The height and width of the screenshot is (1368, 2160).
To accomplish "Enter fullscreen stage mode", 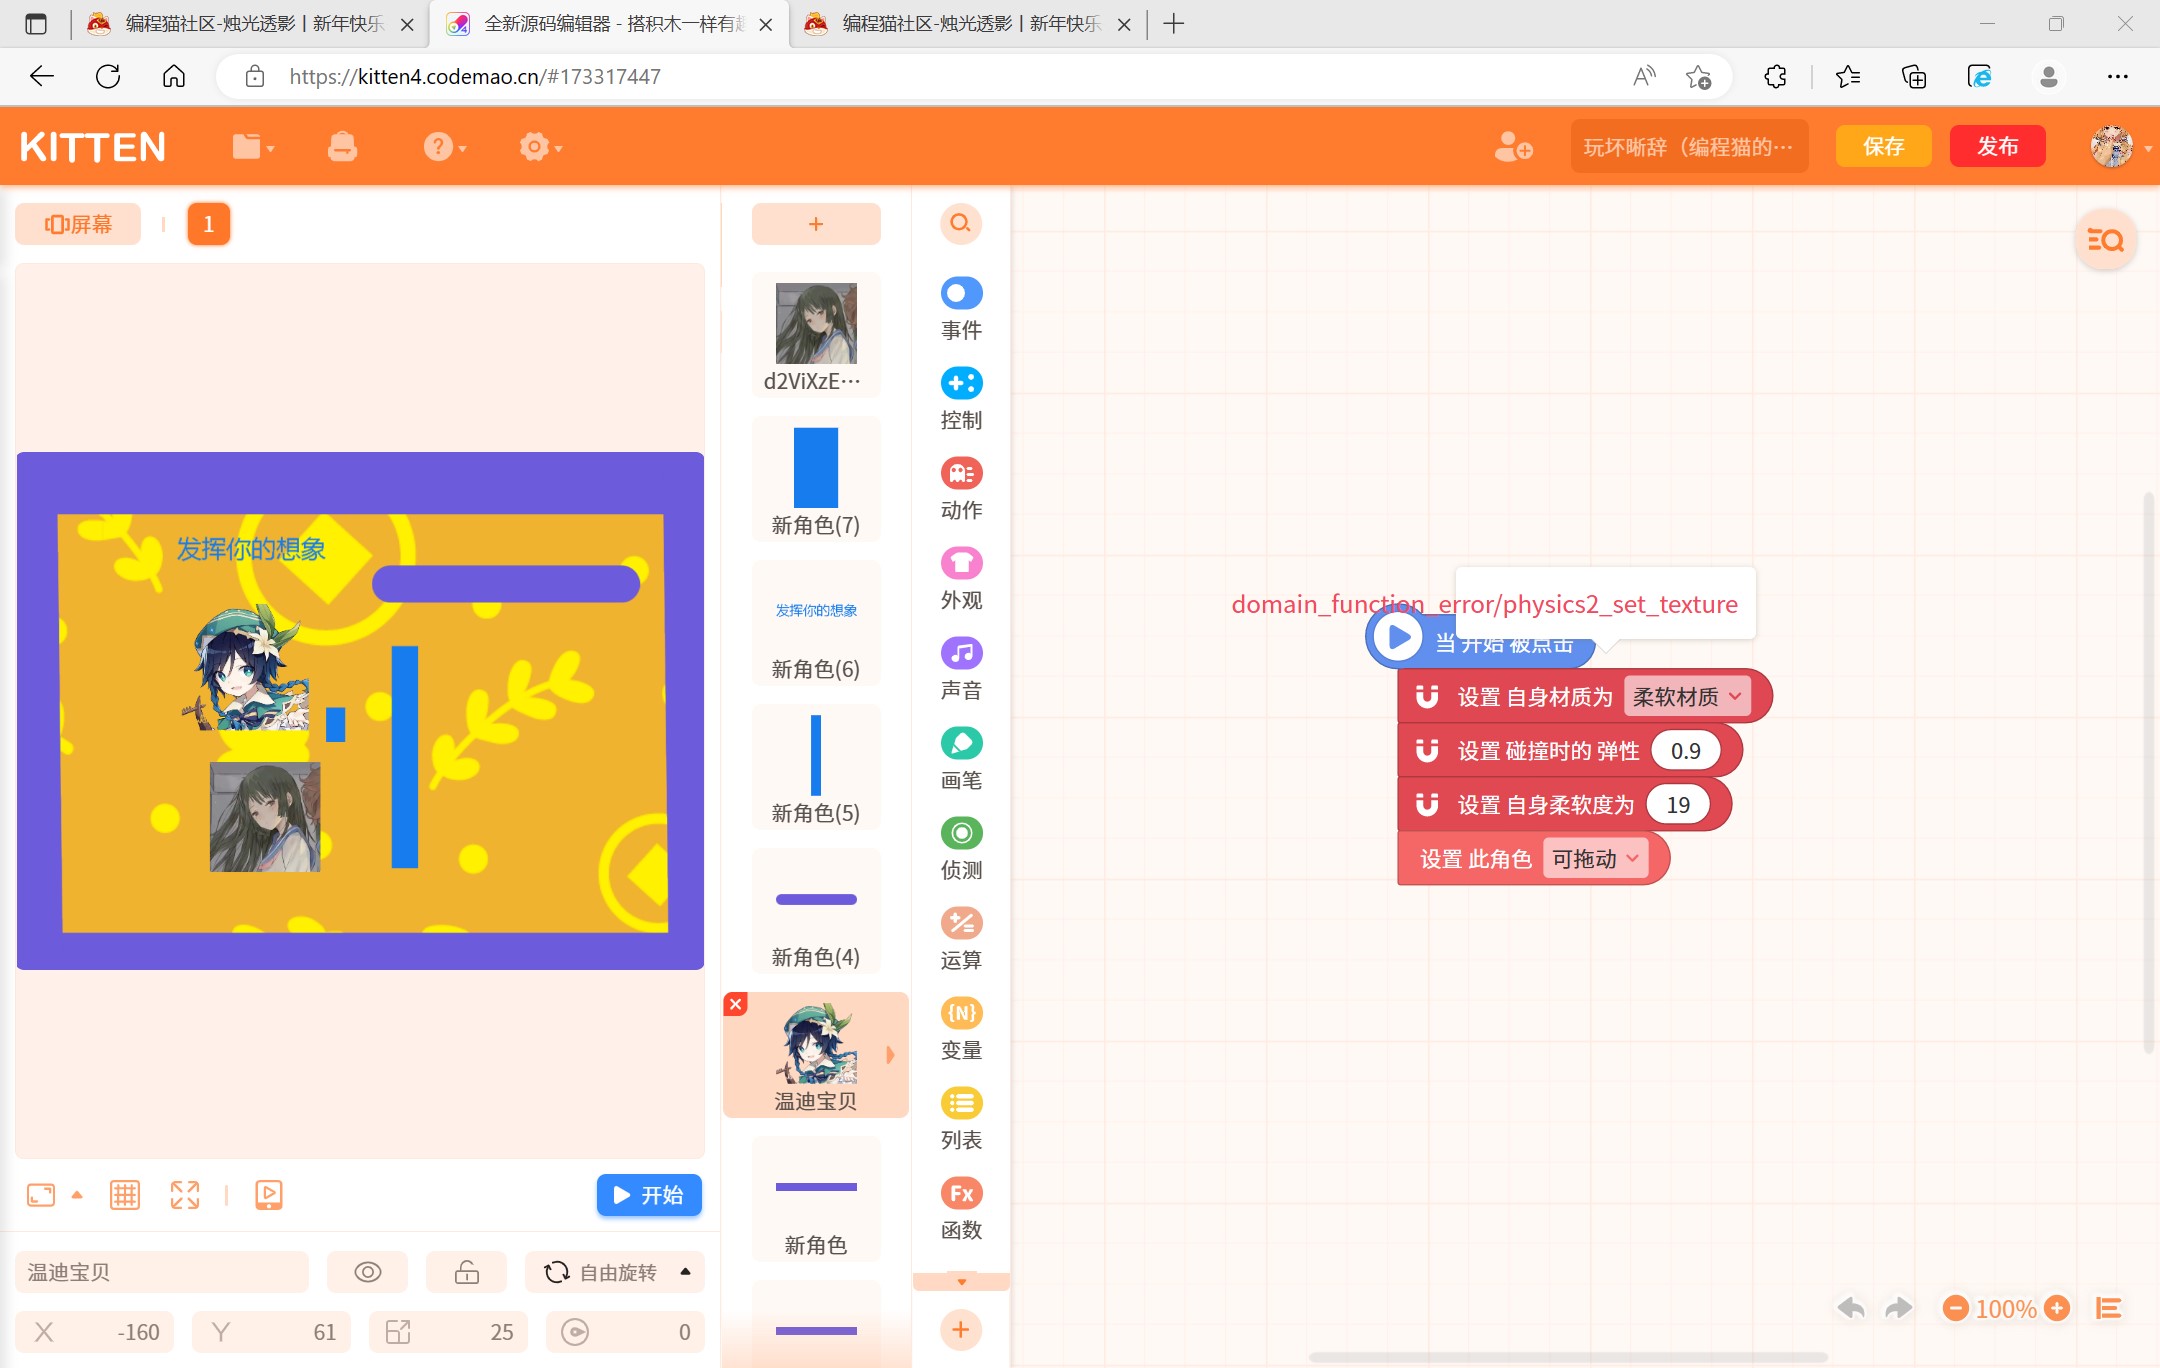I will (185, 1195).
